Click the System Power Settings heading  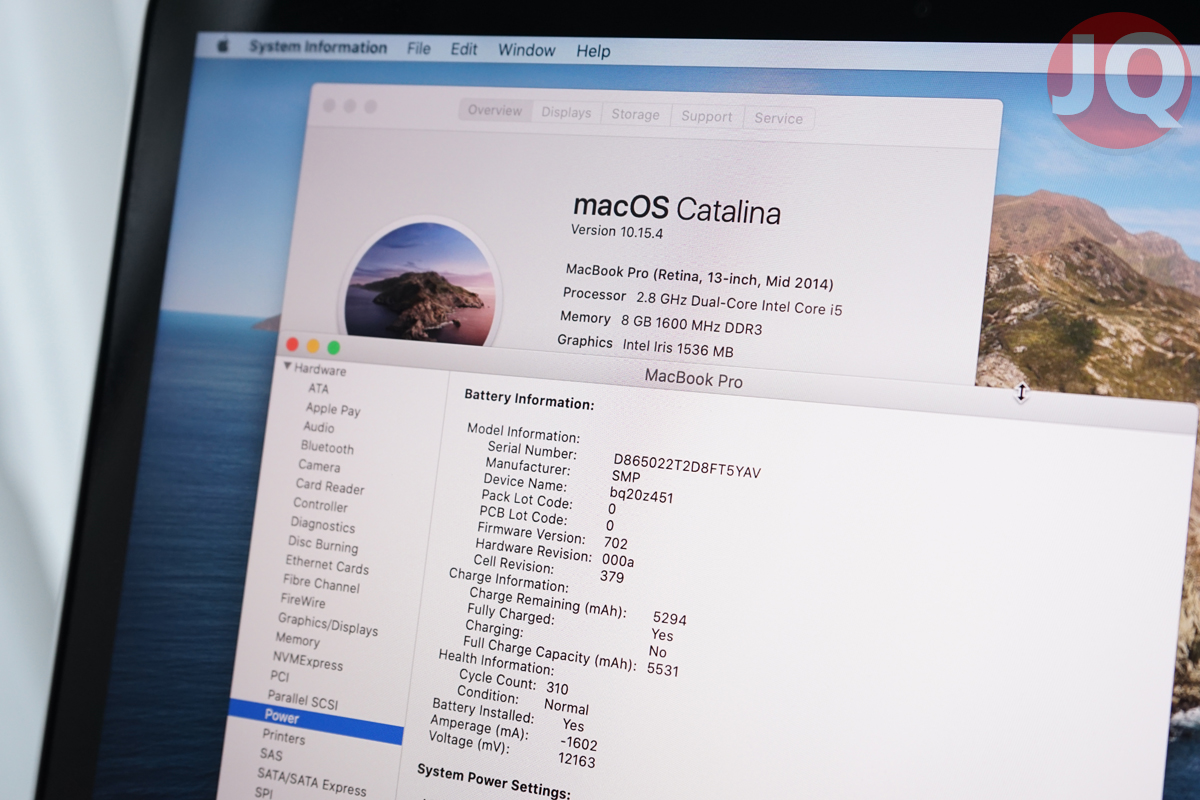pos(493,781)
